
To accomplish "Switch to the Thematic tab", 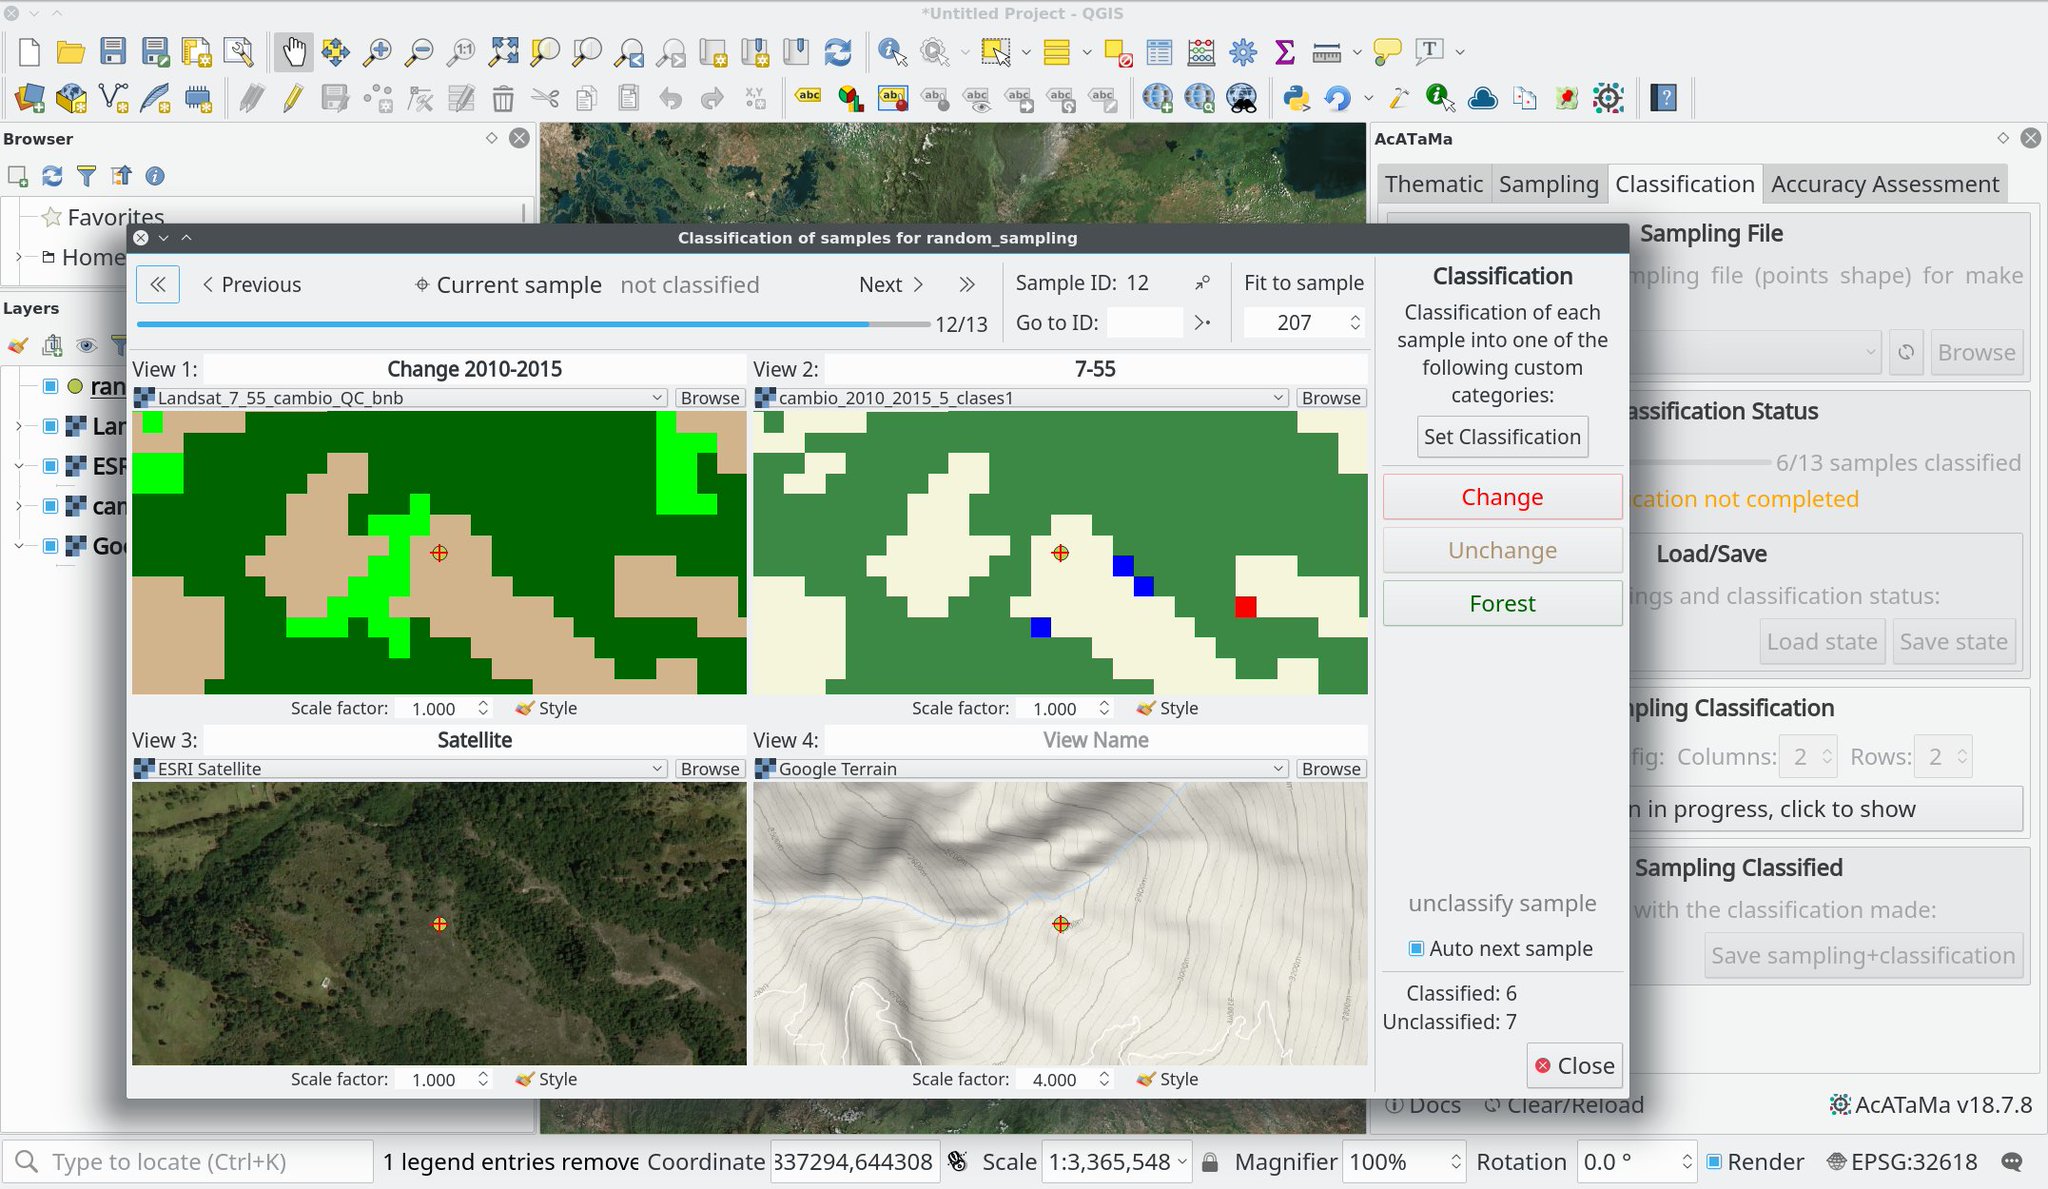I will [1433, 184].
